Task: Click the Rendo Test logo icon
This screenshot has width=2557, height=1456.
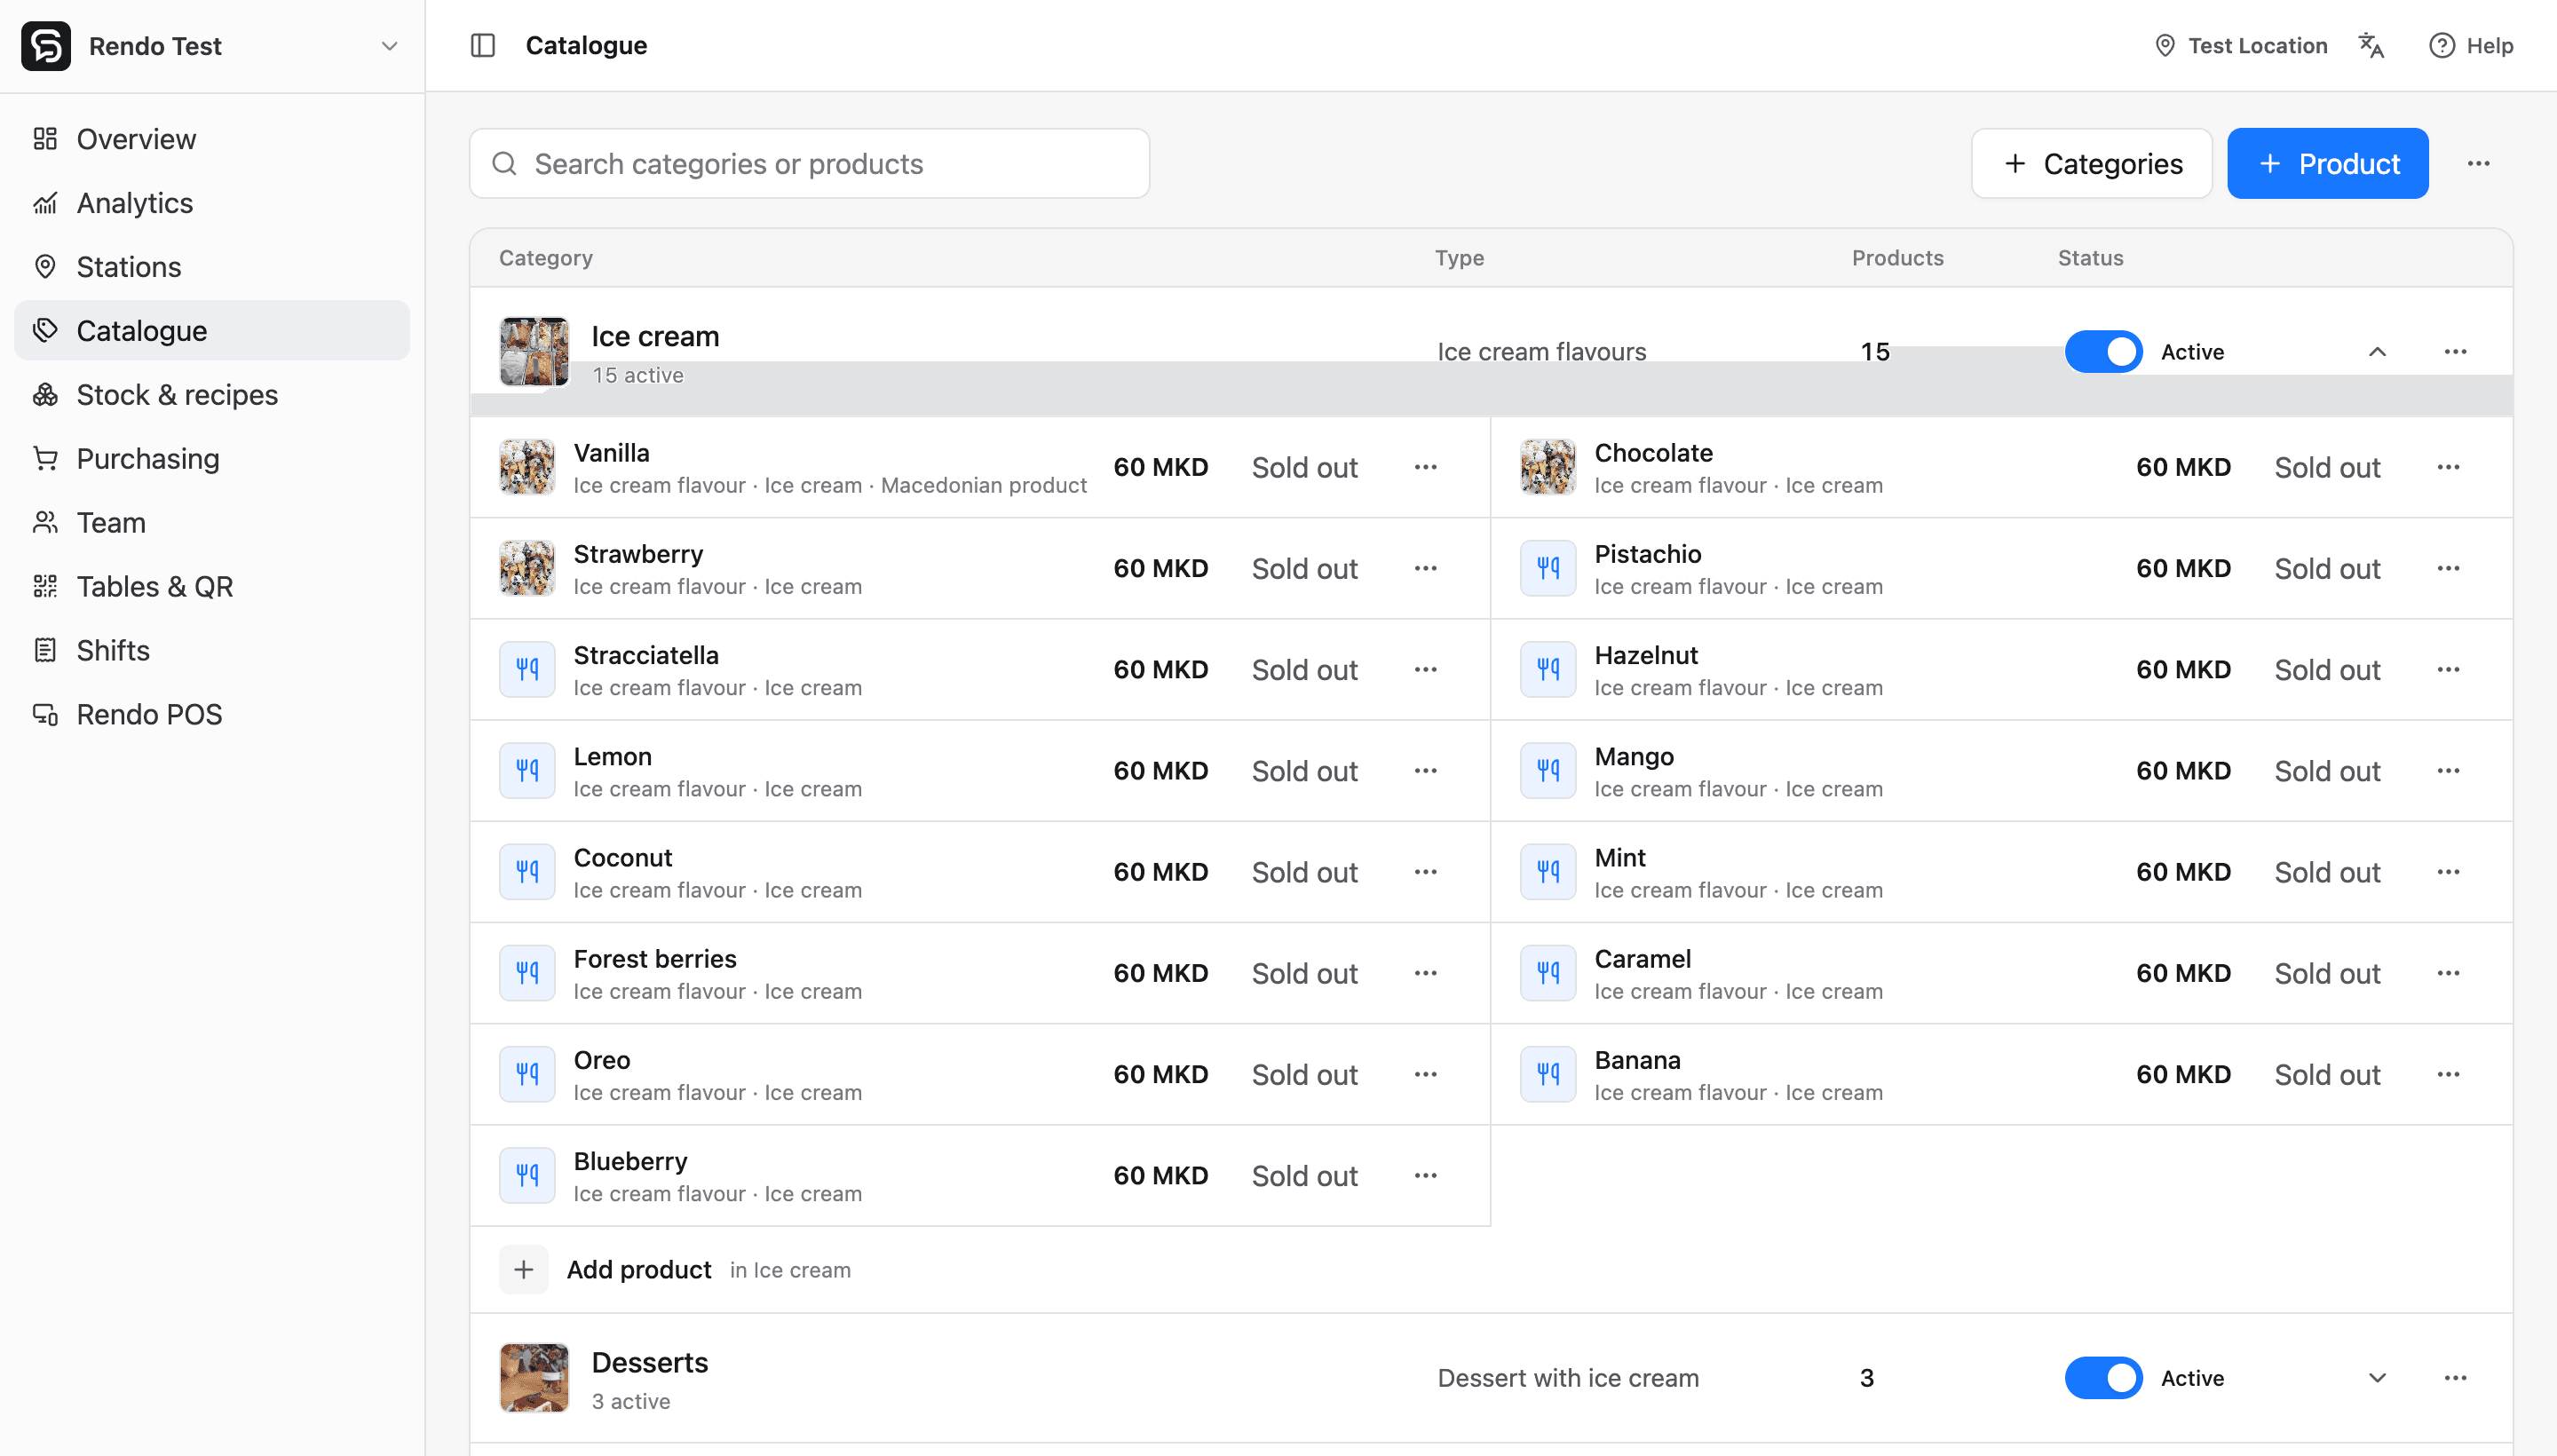Action: (x=46, y=46)
